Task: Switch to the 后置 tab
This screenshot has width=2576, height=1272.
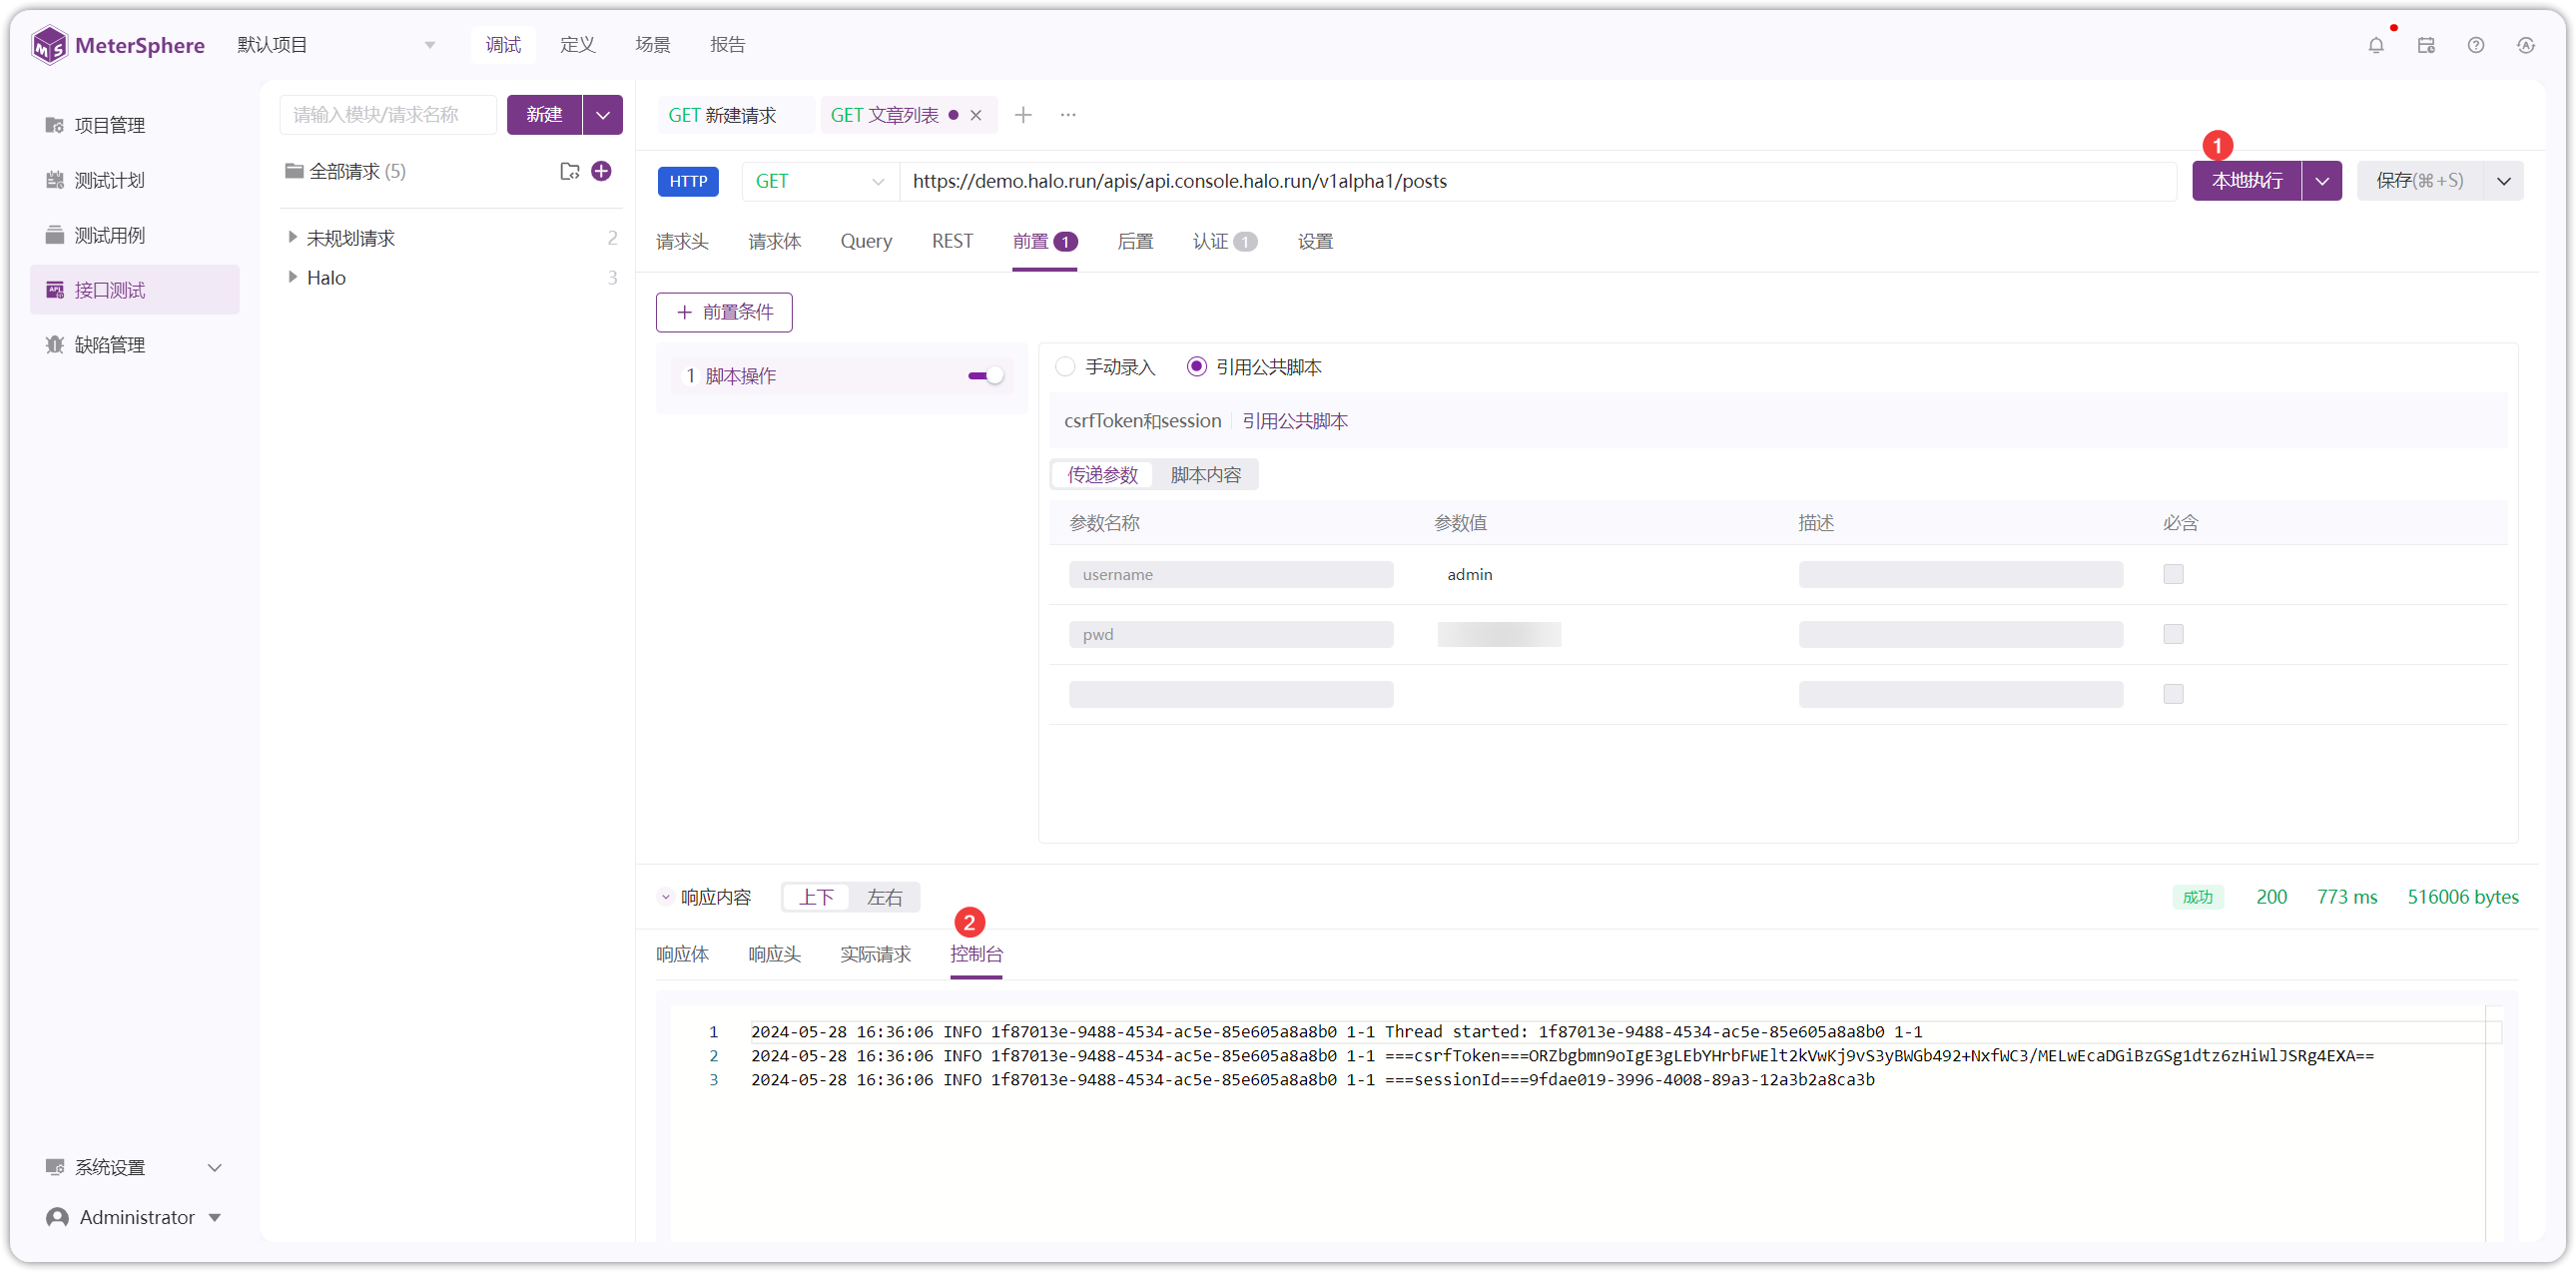Action: pos(1135,241)
